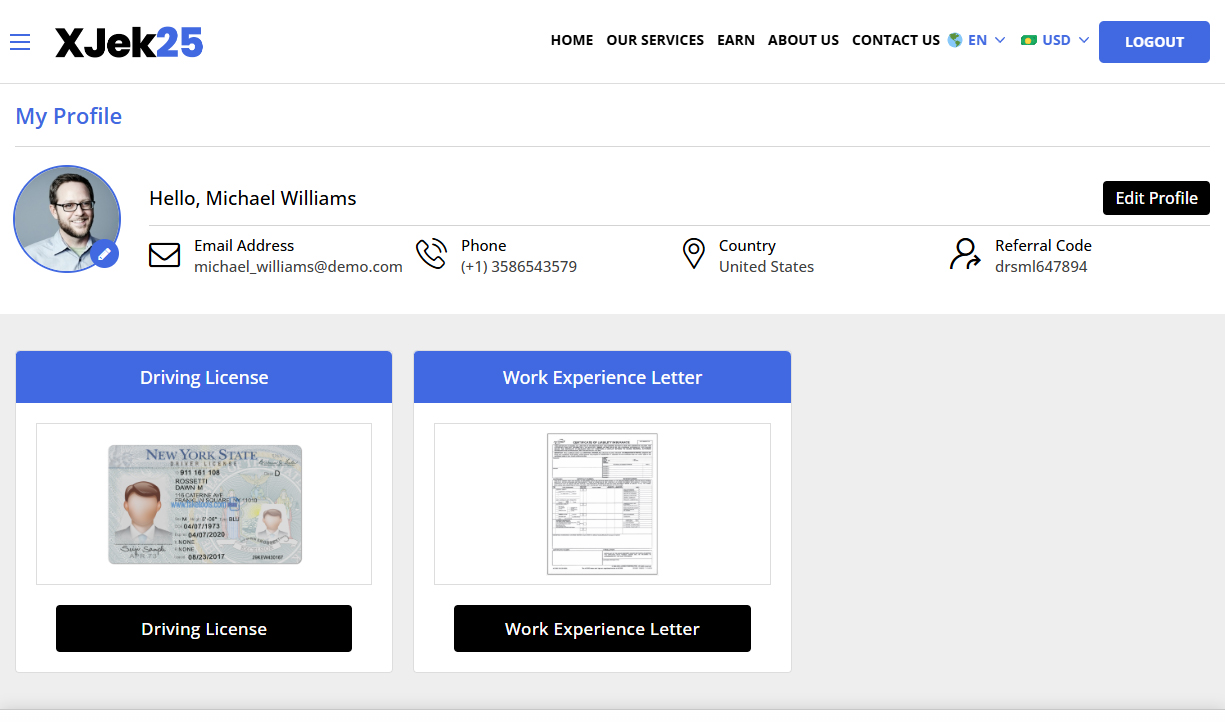The width and height of the screenshot is (1225, 722).
Task: Open the EARN page from the navbar
Action: [x=736, y=40]
